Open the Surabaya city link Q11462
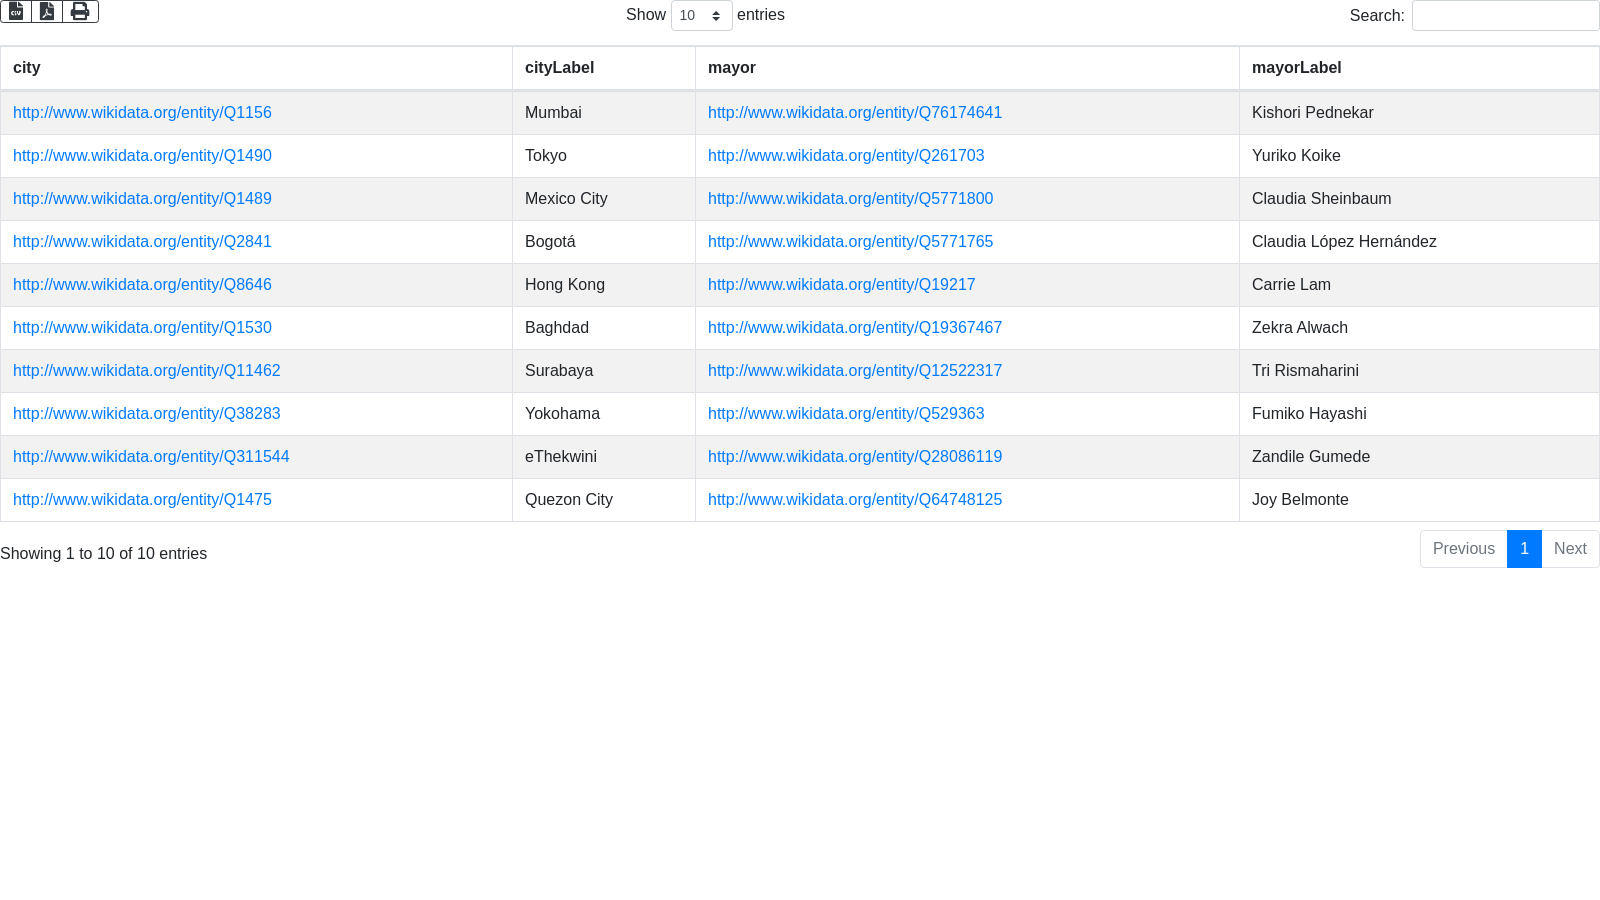The width and height of the screenshot is (1600, 900). pyautogui.click(x=146, y=371)
